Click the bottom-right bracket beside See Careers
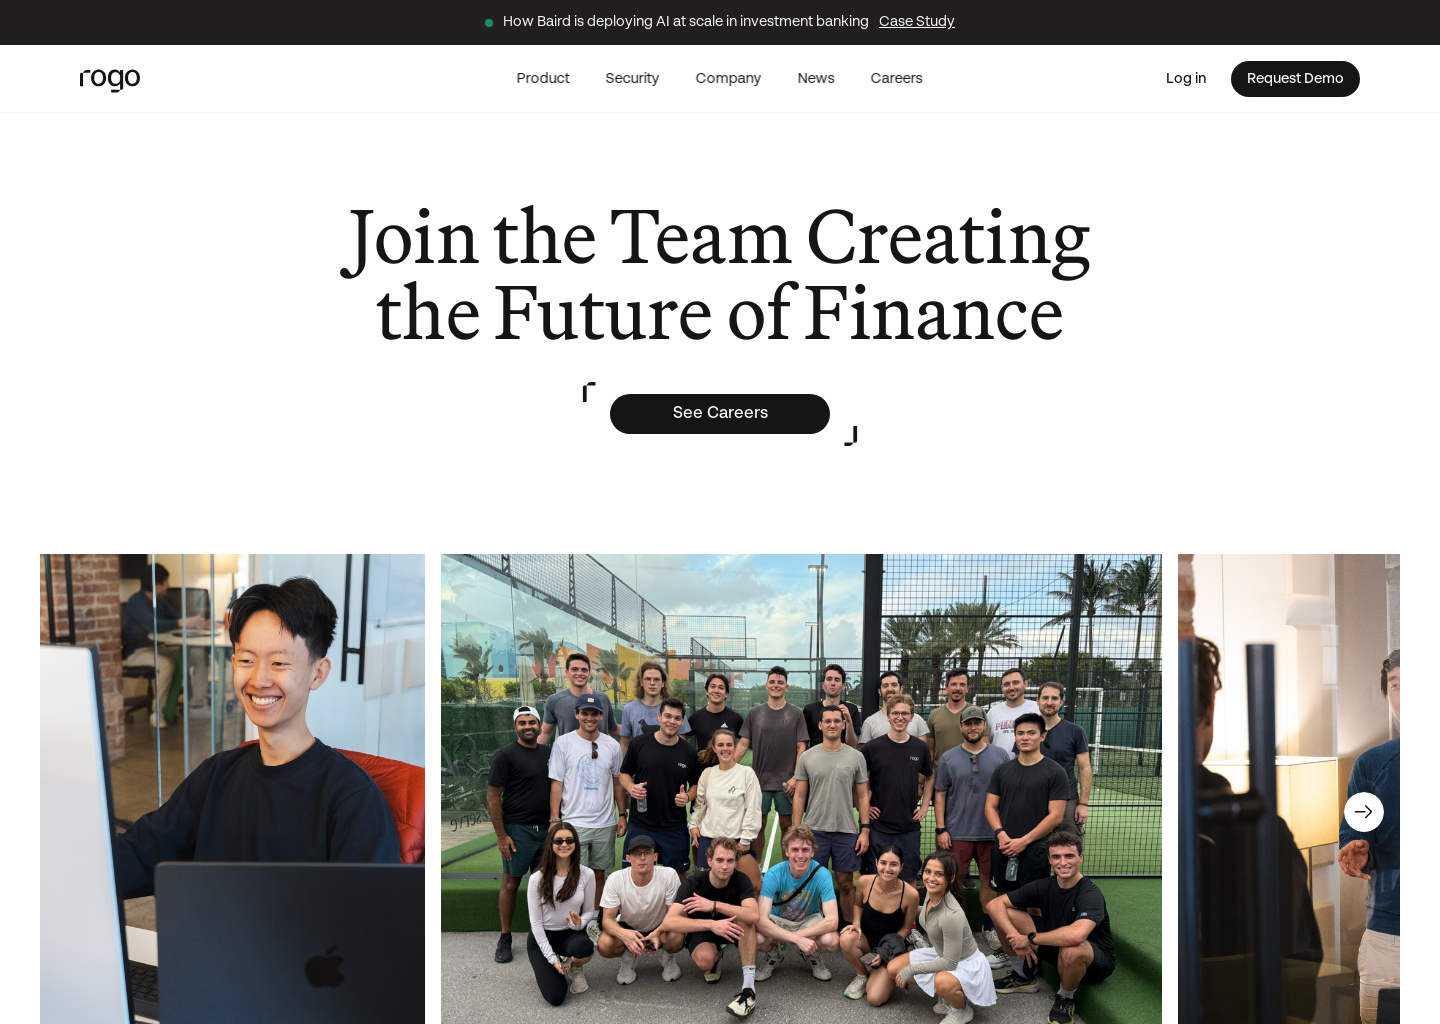Image resolution: width=1440 pixels, height=1024 pixels. coord(851,436)
